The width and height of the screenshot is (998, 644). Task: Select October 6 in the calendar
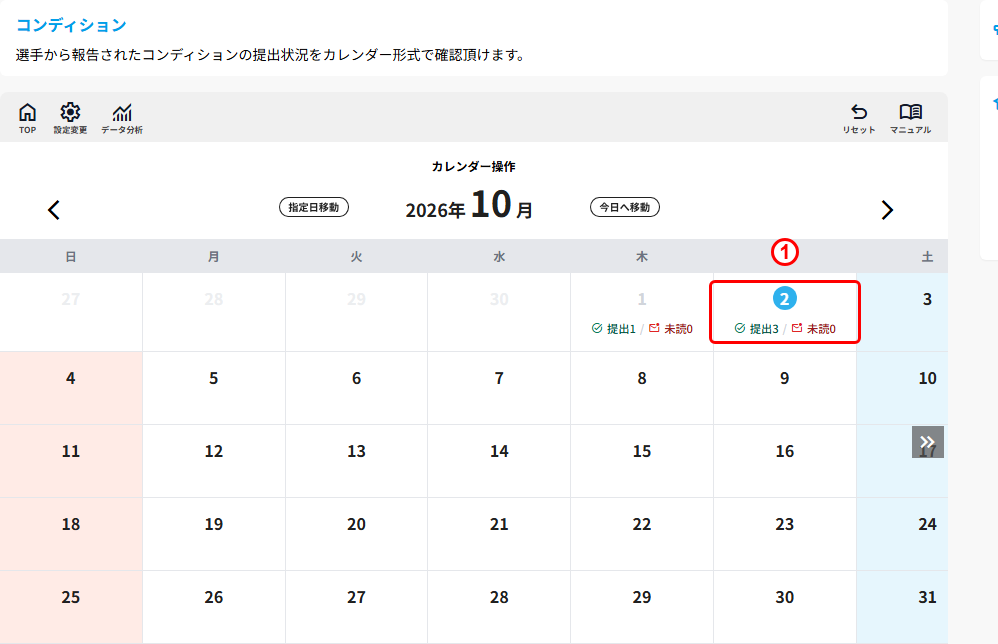[x=356, y=378]
